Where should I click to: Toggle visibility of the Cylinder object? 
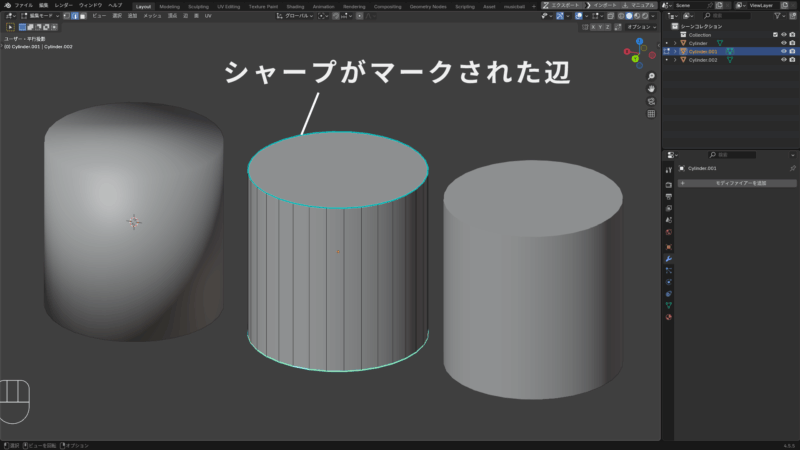(x=783, y=43)
